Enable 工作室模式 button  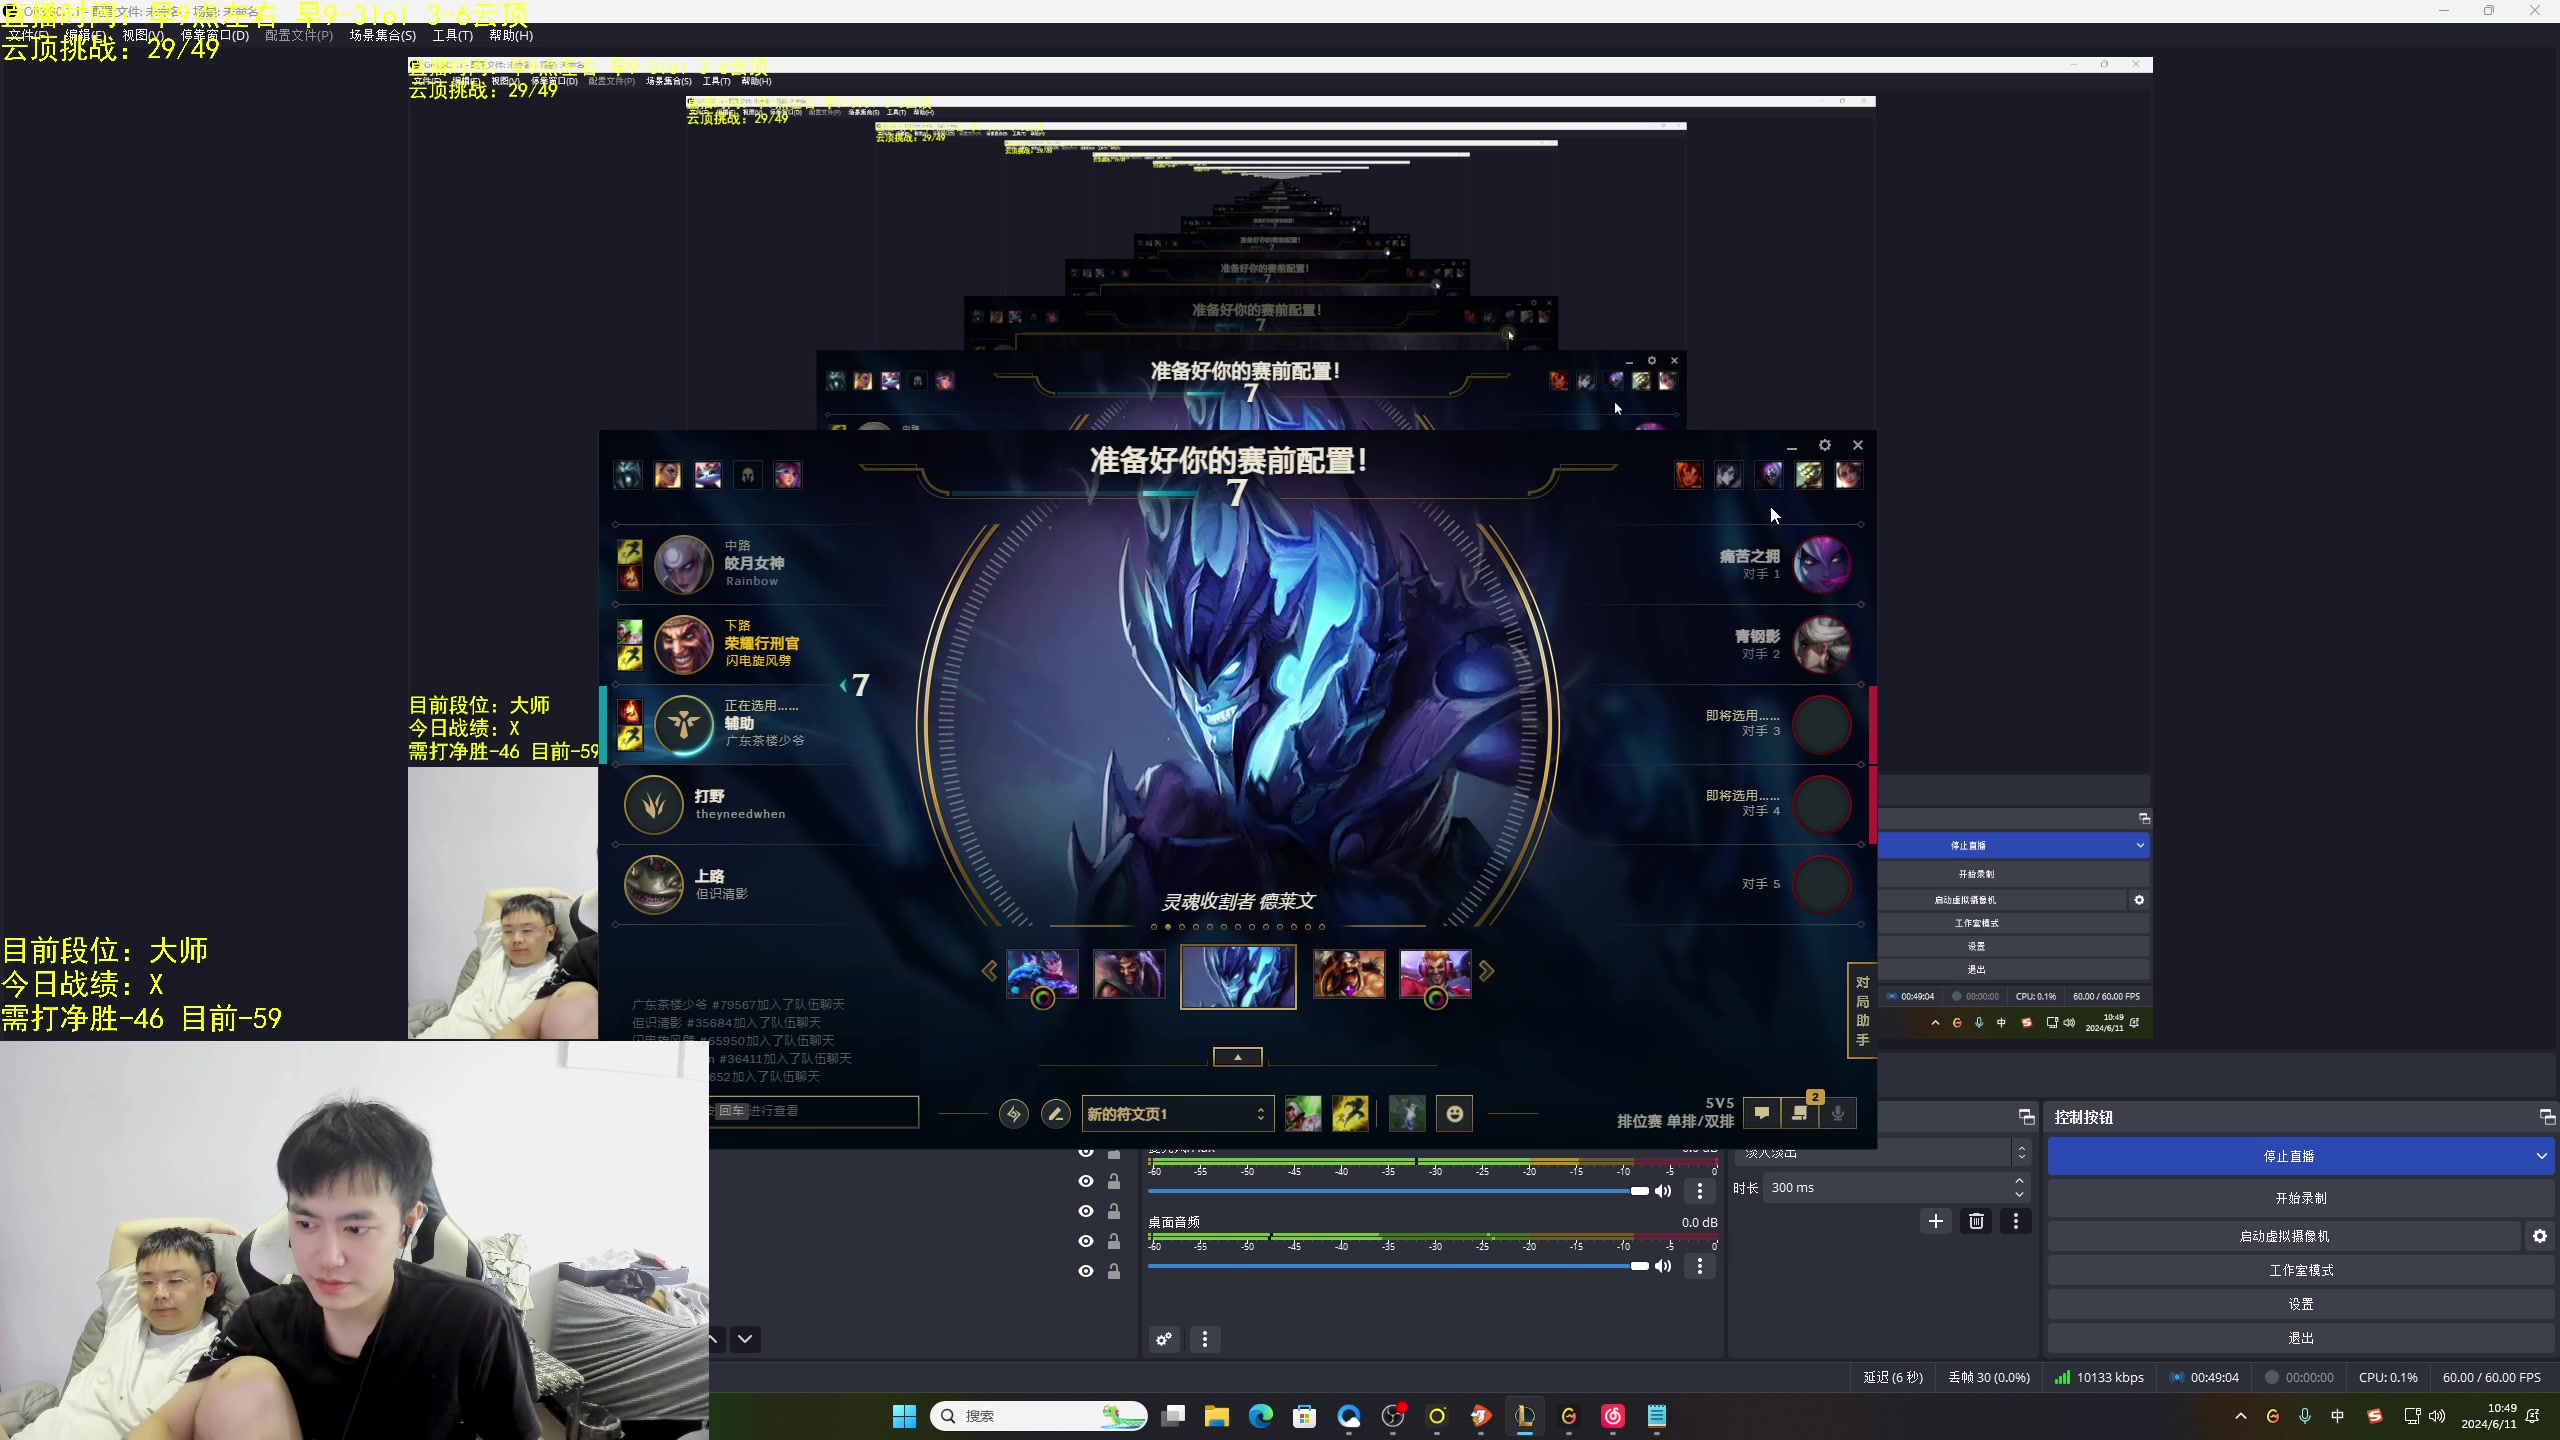tap(2301, 1270)
